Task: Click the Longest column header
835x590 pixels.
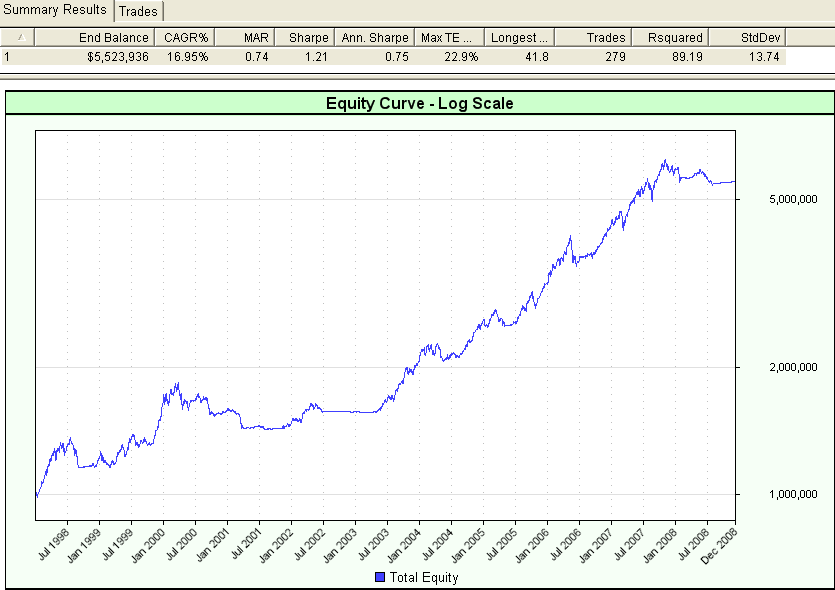Action: (519, 37)
